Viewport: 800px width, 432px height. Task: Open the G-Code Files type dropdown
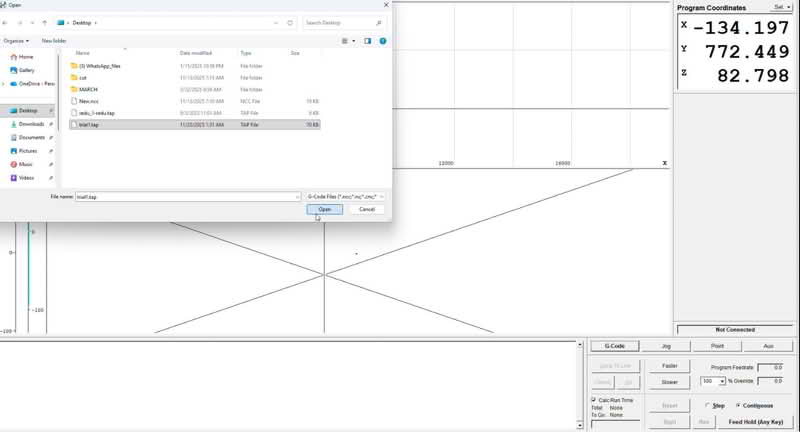345,197
